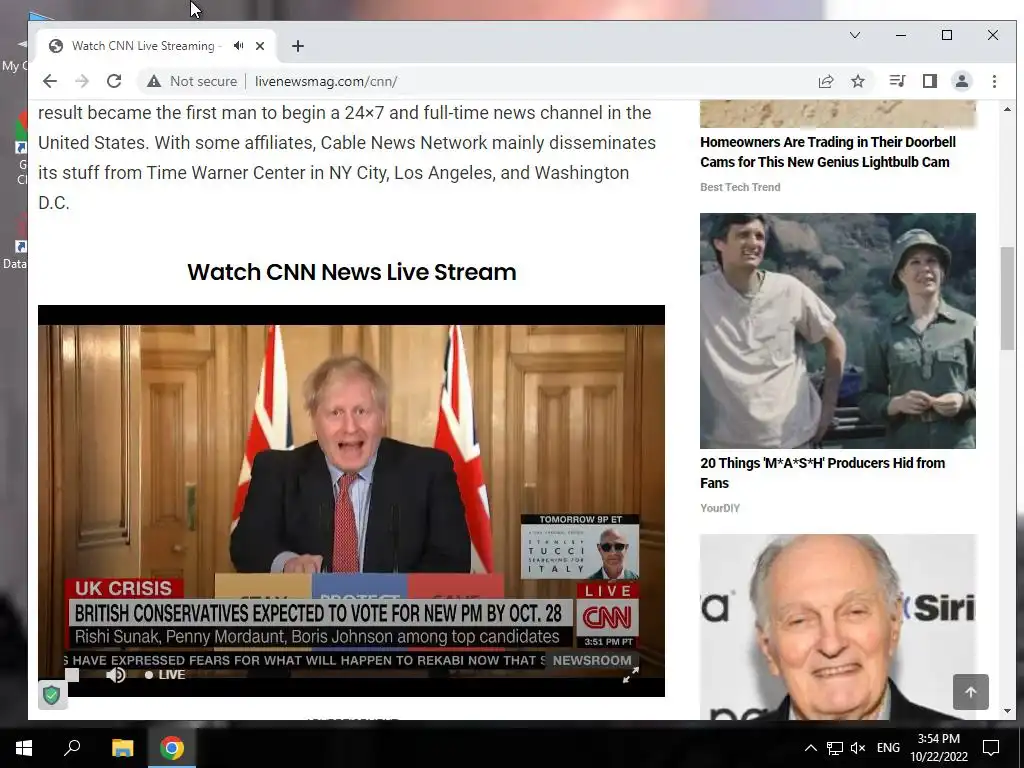Screen dimensions: 1024x768
Task: Share this page via share icon
Action: pos(826,81)
